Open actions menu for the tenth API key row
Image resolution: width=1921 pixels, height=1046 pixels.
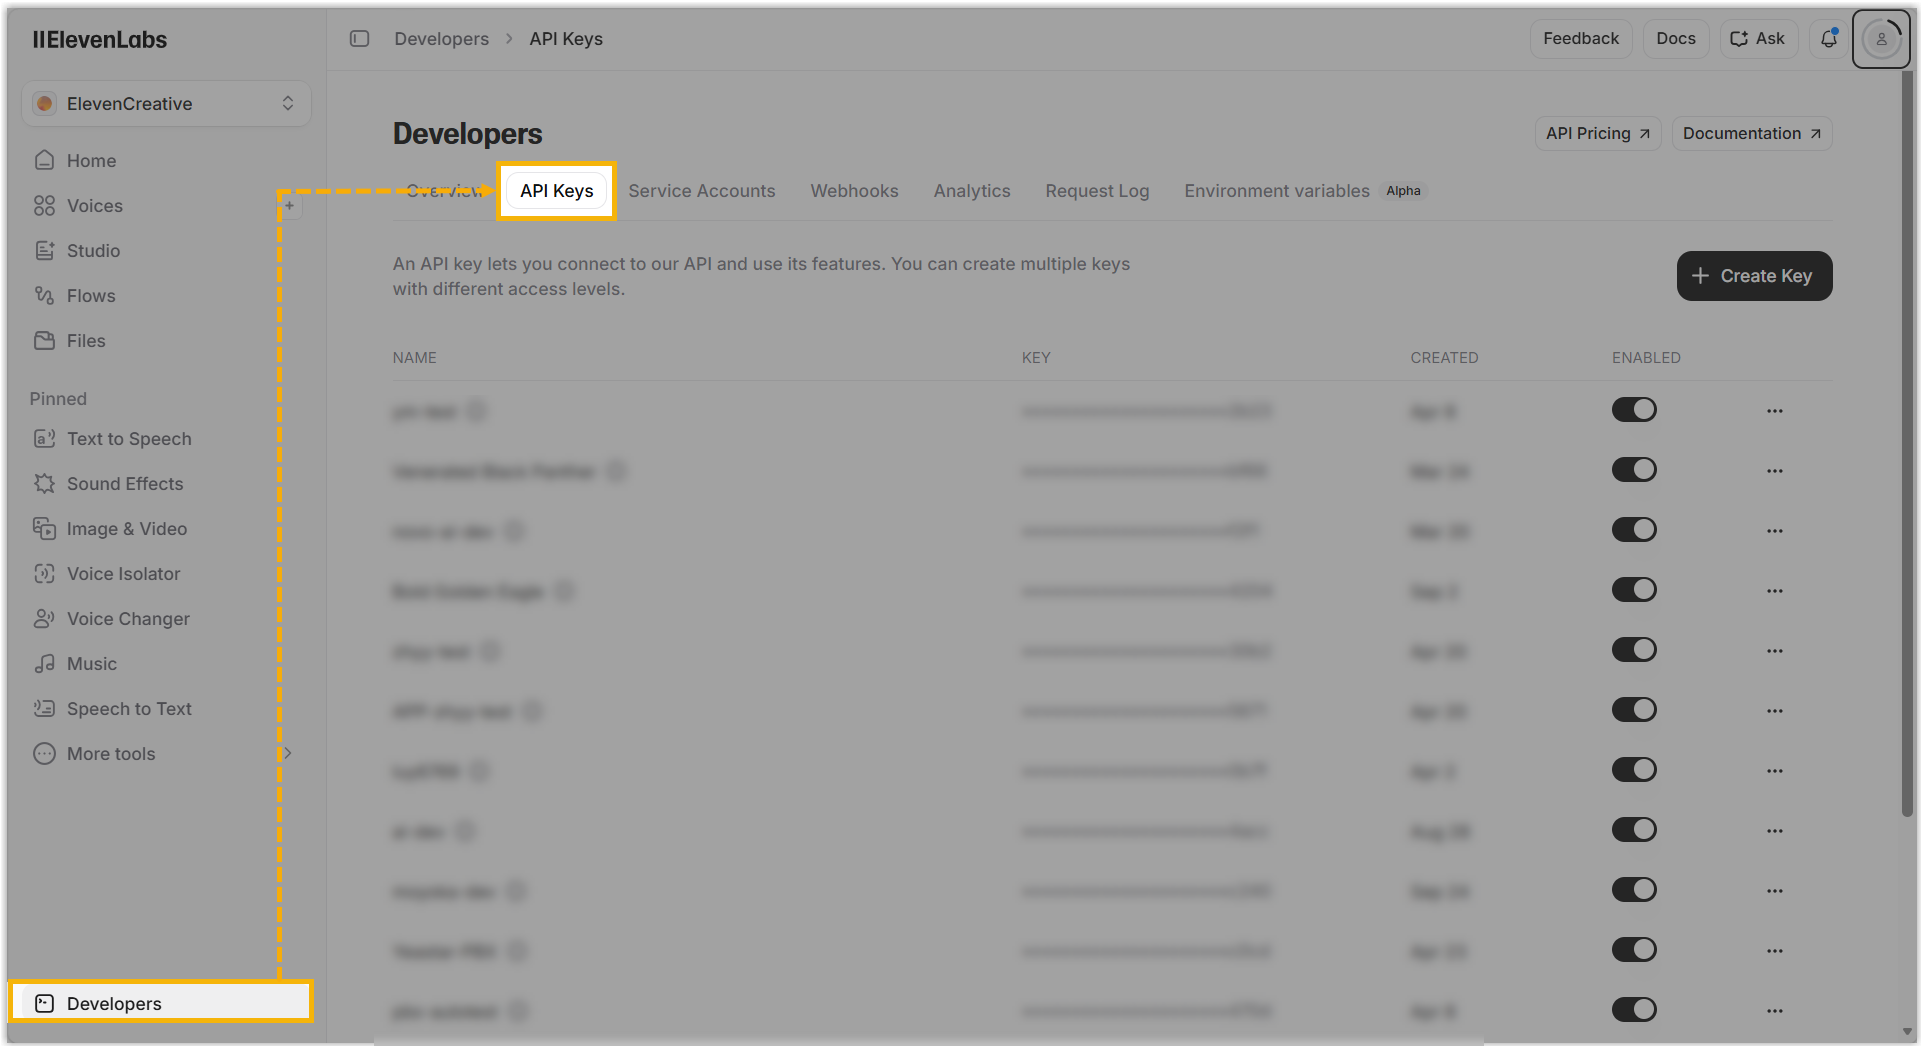[x=1774, y=950]
